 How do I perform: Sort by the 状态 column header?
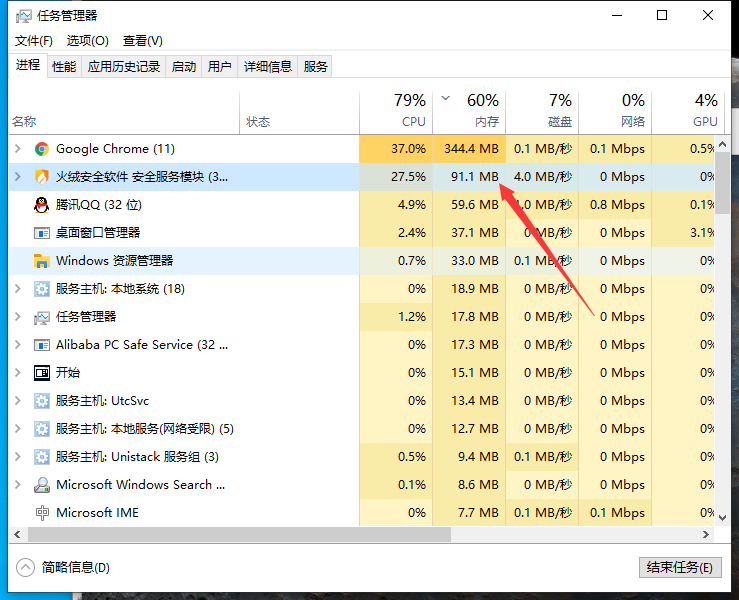click(x=299, y=113)
